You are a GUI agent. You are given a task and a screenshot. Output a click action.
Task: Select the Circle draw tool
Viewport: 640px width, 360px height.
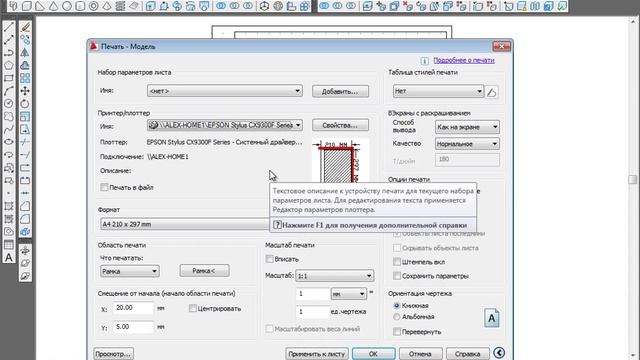[9, 104]
